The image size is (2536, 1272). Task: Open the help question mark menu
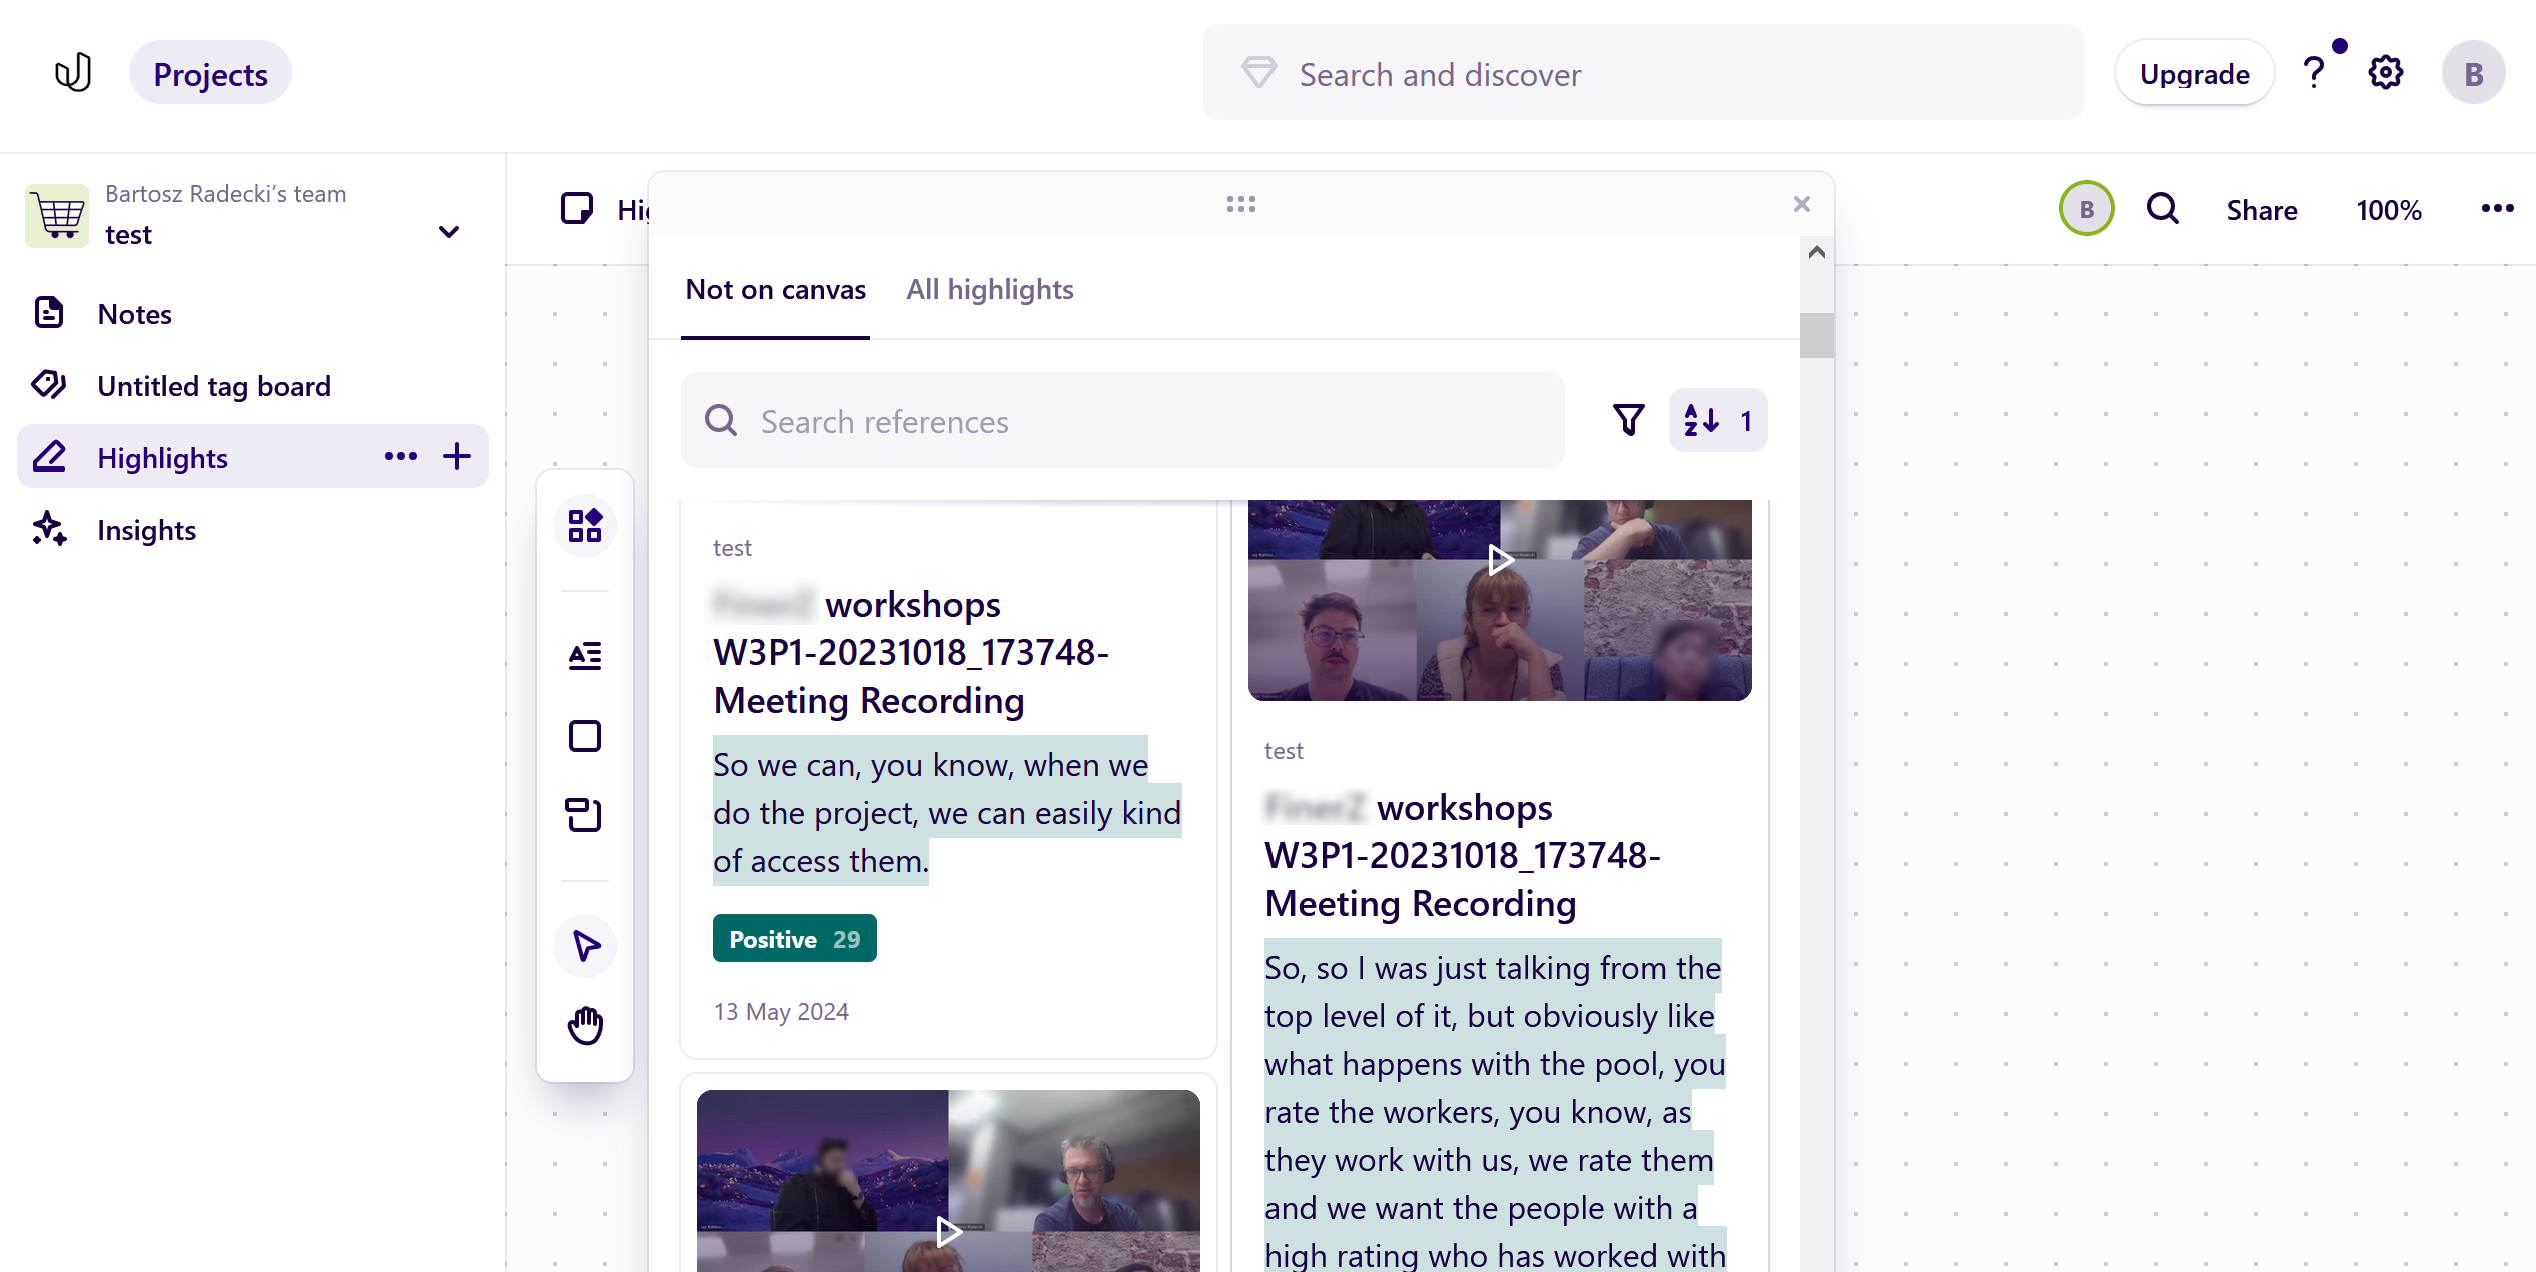[x=2313, y=74]
